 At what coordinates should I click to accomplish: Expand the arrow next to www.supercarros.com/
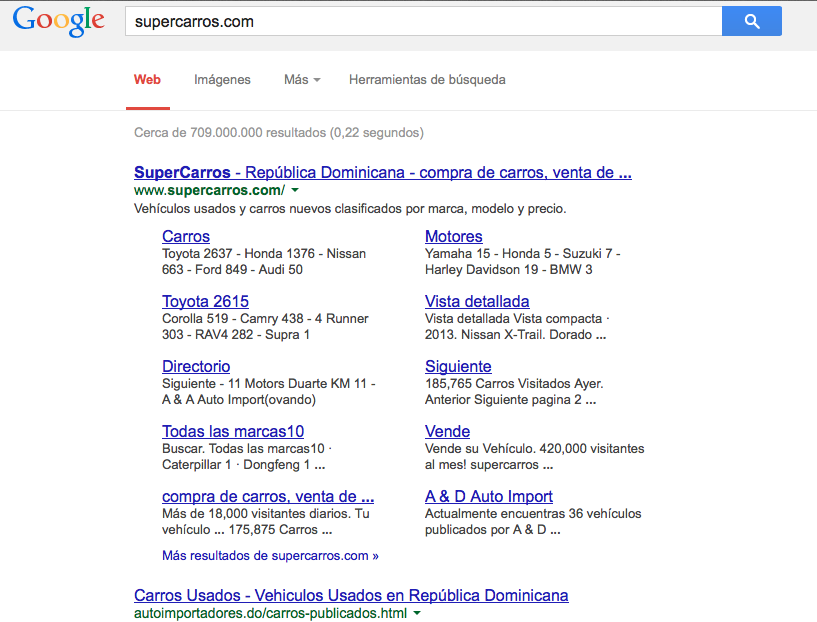295,190
